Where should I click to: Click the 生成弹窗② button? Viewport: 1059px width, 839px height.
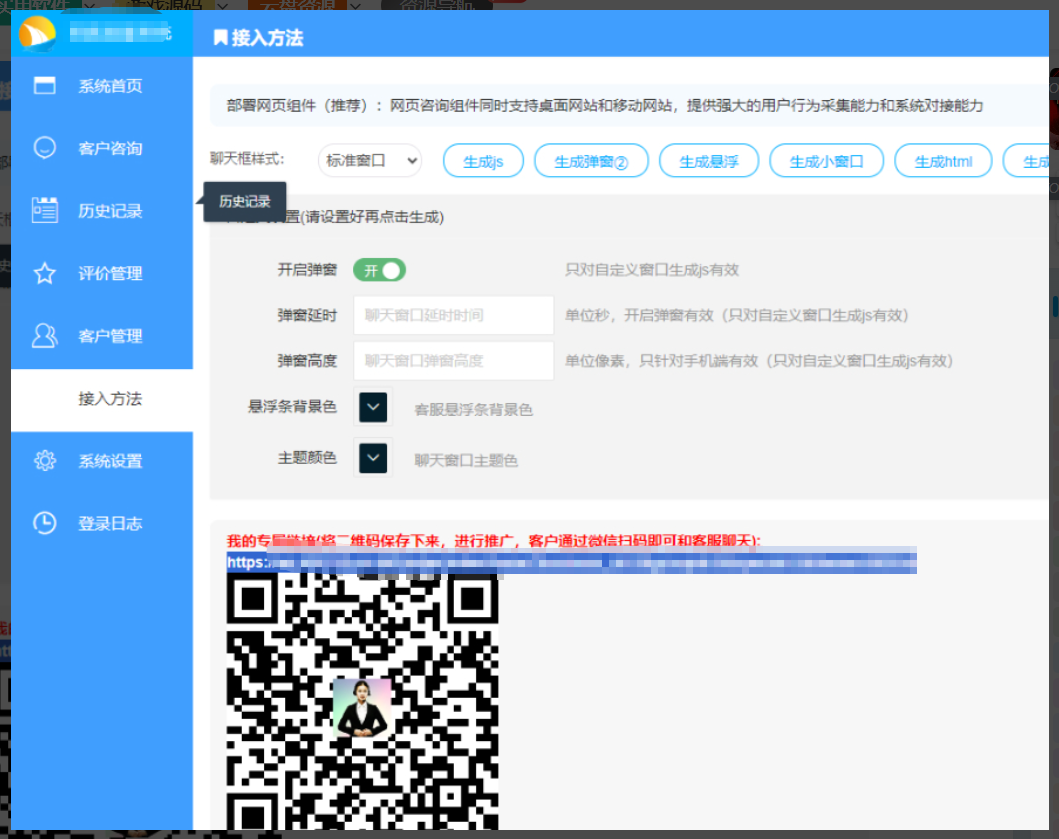[591, 161]
